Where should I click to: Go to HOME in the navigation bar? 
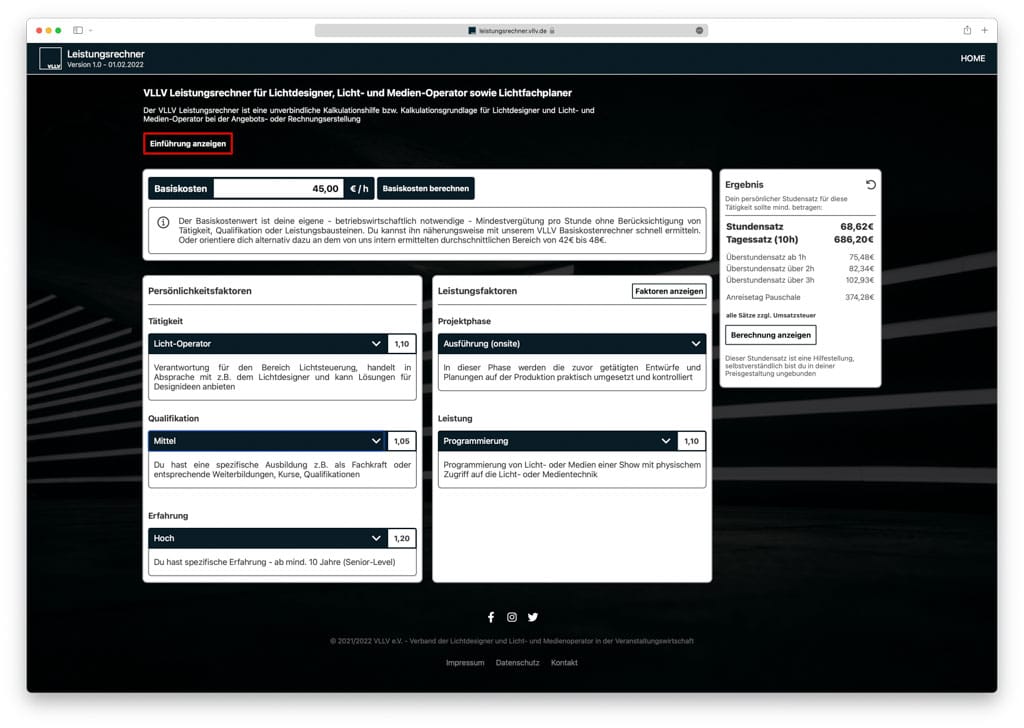pyautogui.click(x=972, y=59)
